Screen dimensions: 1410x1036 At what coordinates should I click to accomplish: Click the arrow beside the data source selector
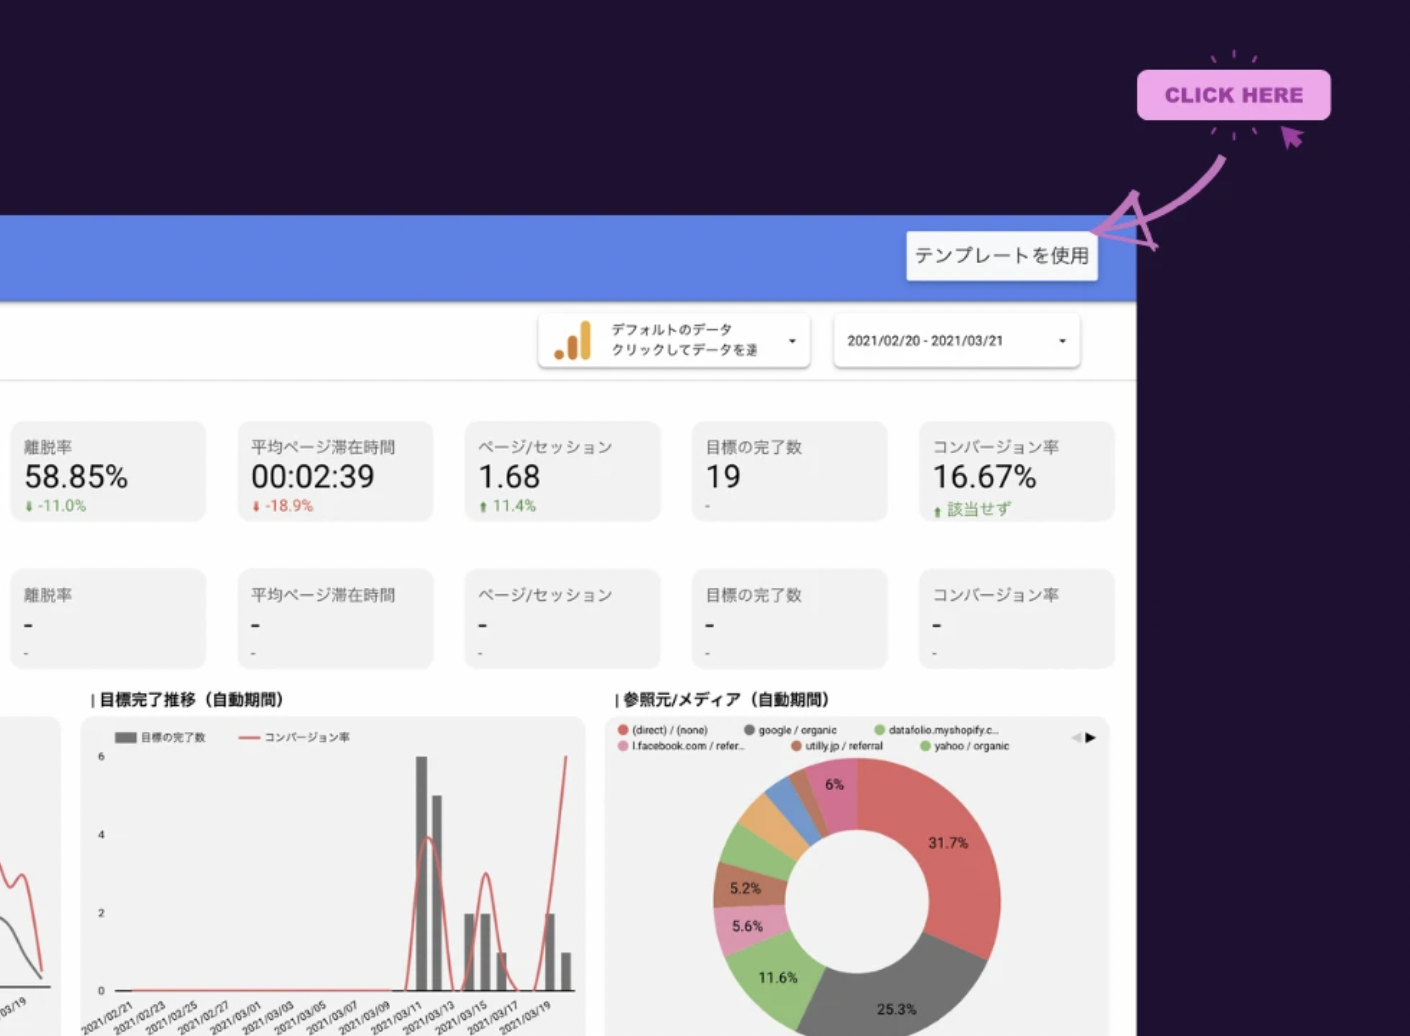coord(792,341)
